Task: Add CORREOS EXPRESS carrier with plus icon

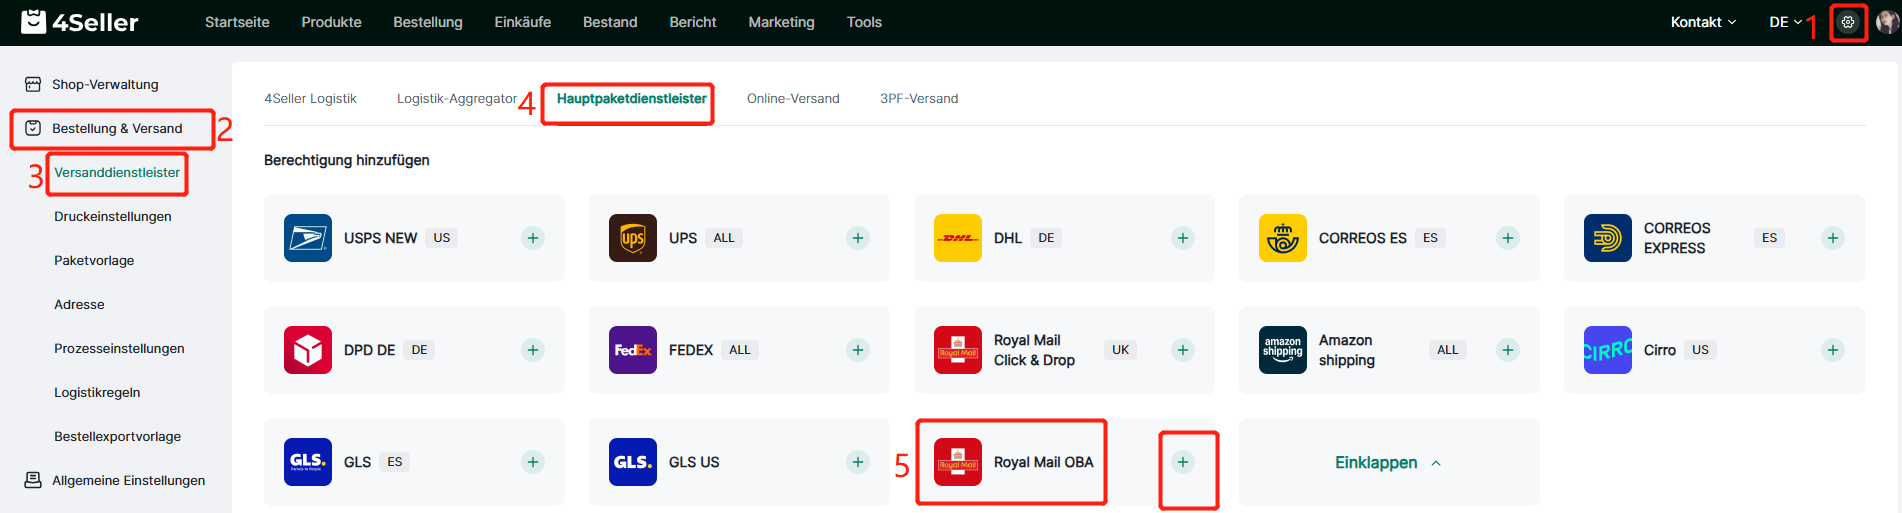Action: point(1833,238)
